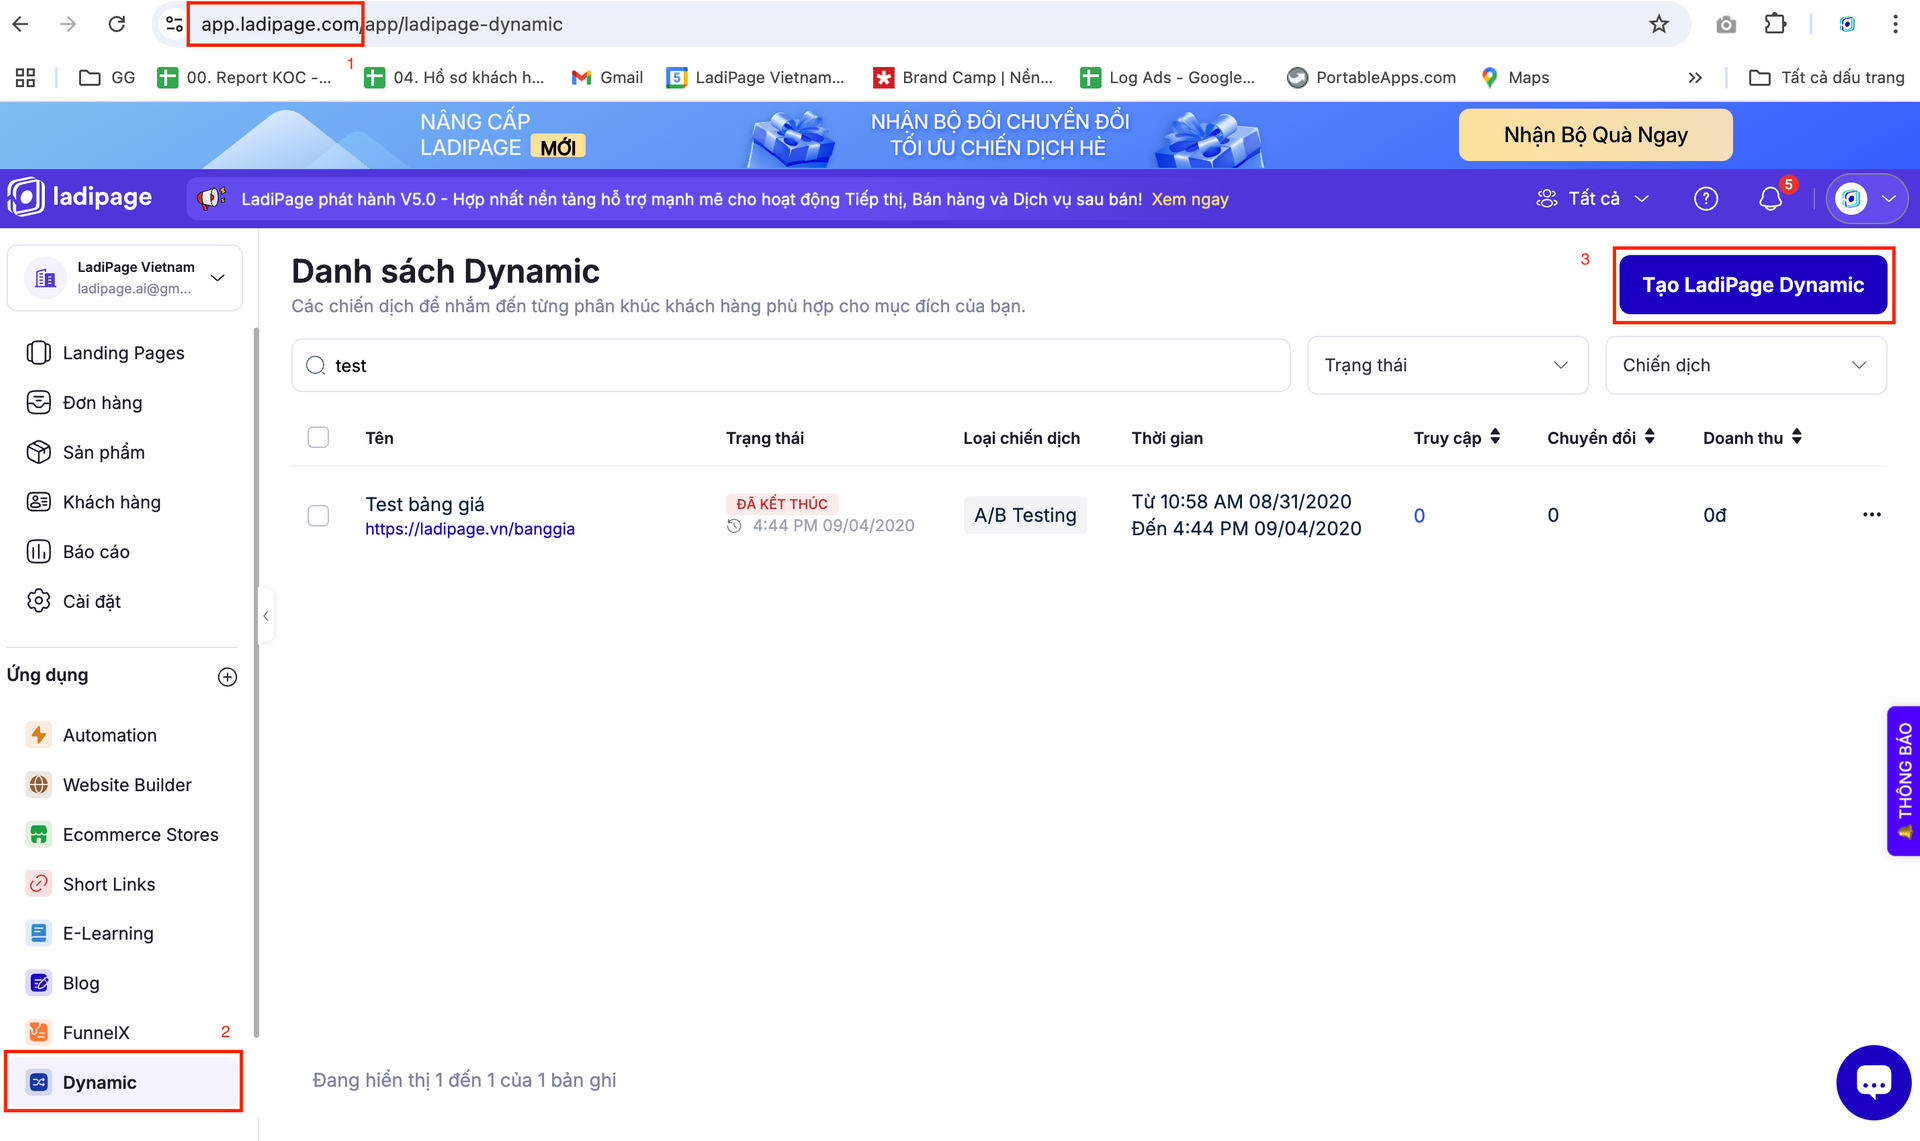Reload the page with refresh icon
Viewport: 1920px width, 1141px height.
(116, 24)
